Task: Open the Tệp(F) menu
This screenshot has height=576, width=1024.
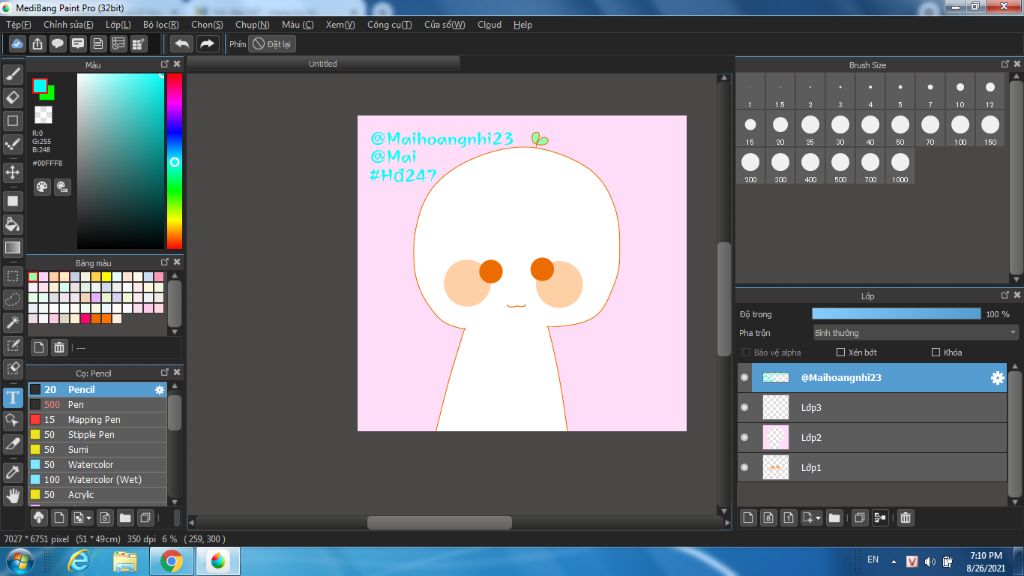Action: tap(18, 25)
